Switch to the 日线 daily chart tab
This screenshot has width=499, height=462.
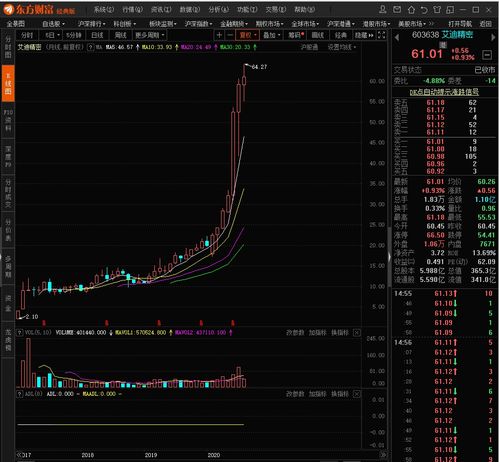click(97, 35)
